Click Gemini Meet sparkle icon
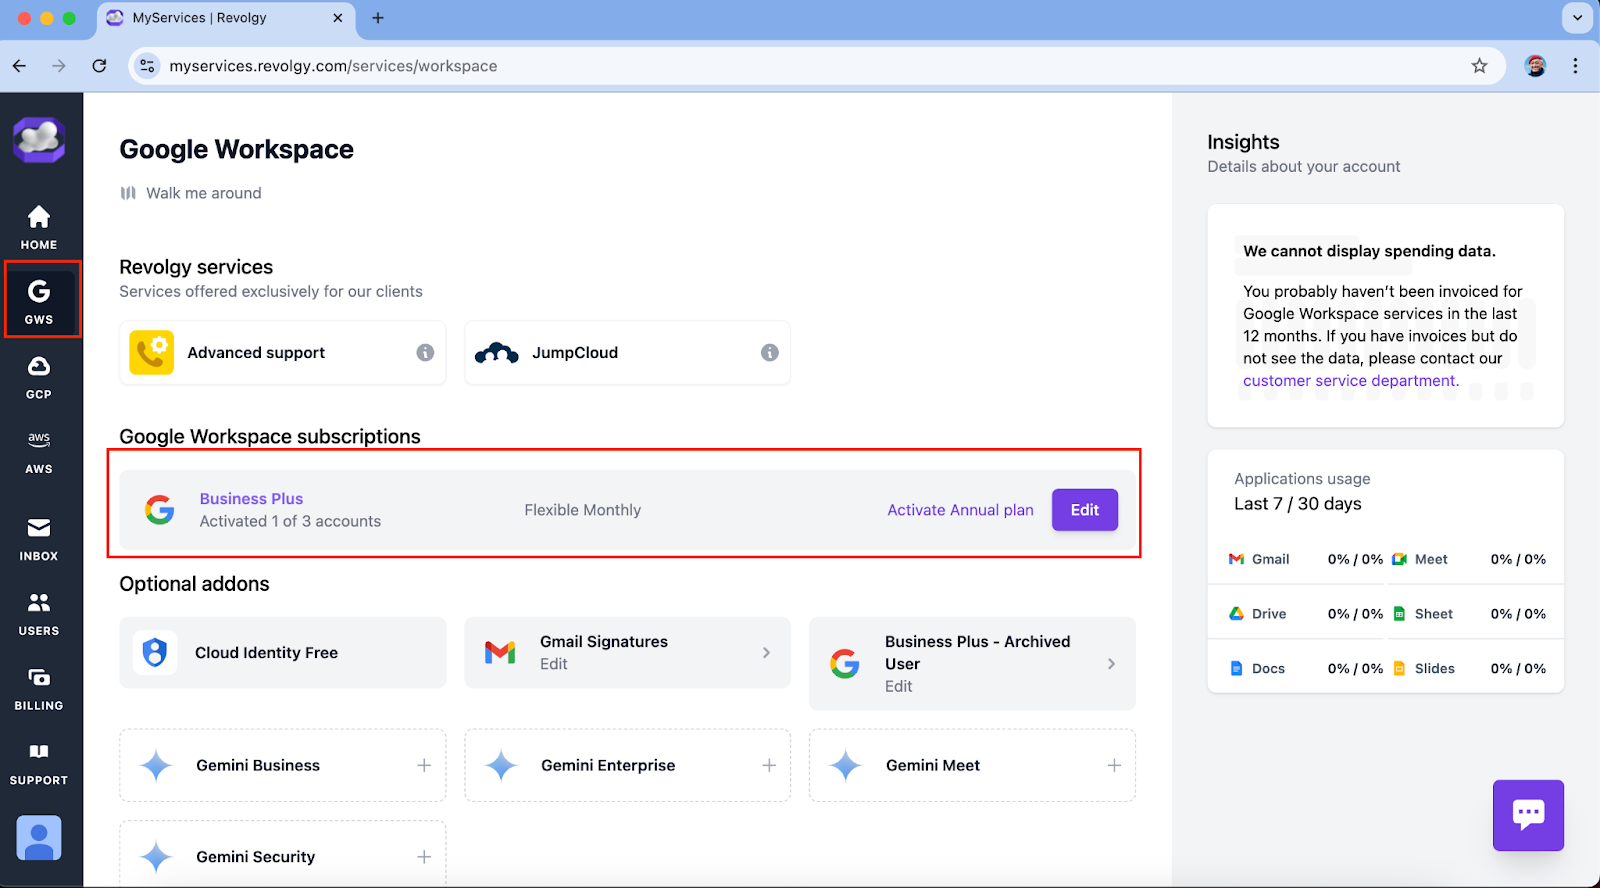This screenshot has height=888, width=1600. coord(845,765)
